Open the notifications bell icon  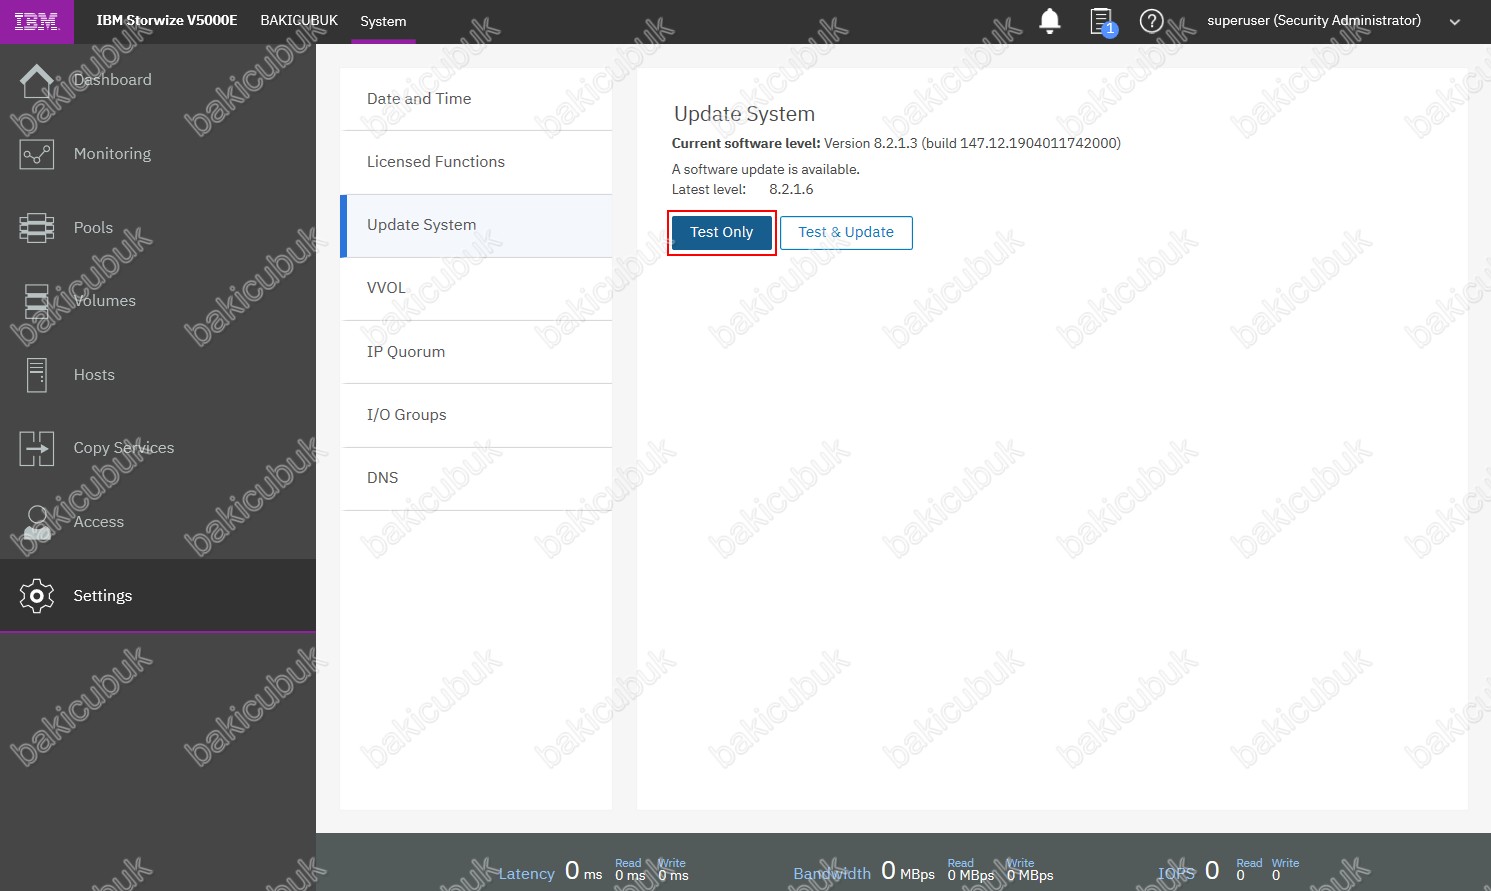tap(1050, 21)
